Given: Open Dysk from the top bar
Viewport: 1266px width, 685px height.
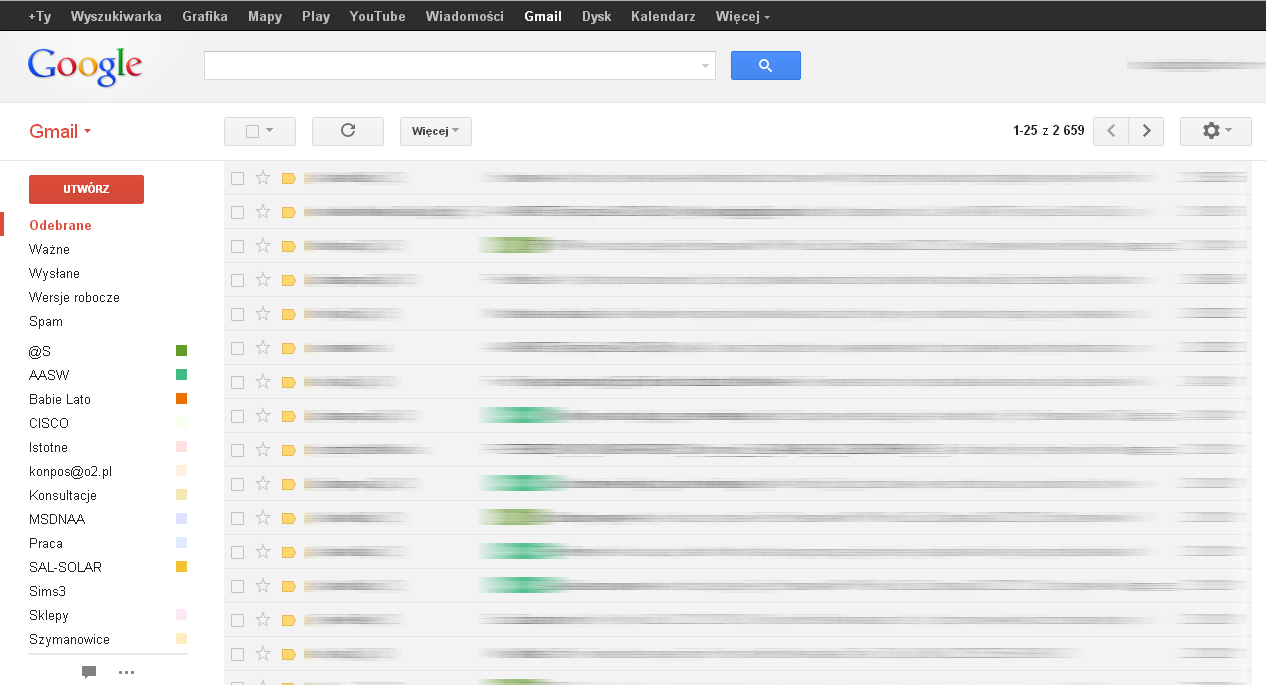Looking at the screenshot, I should [597, 16].
